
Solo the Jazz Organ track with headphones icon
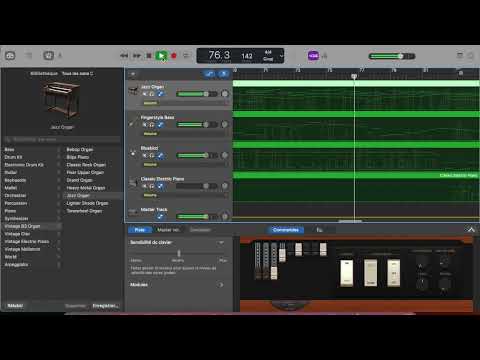point(152,94)
